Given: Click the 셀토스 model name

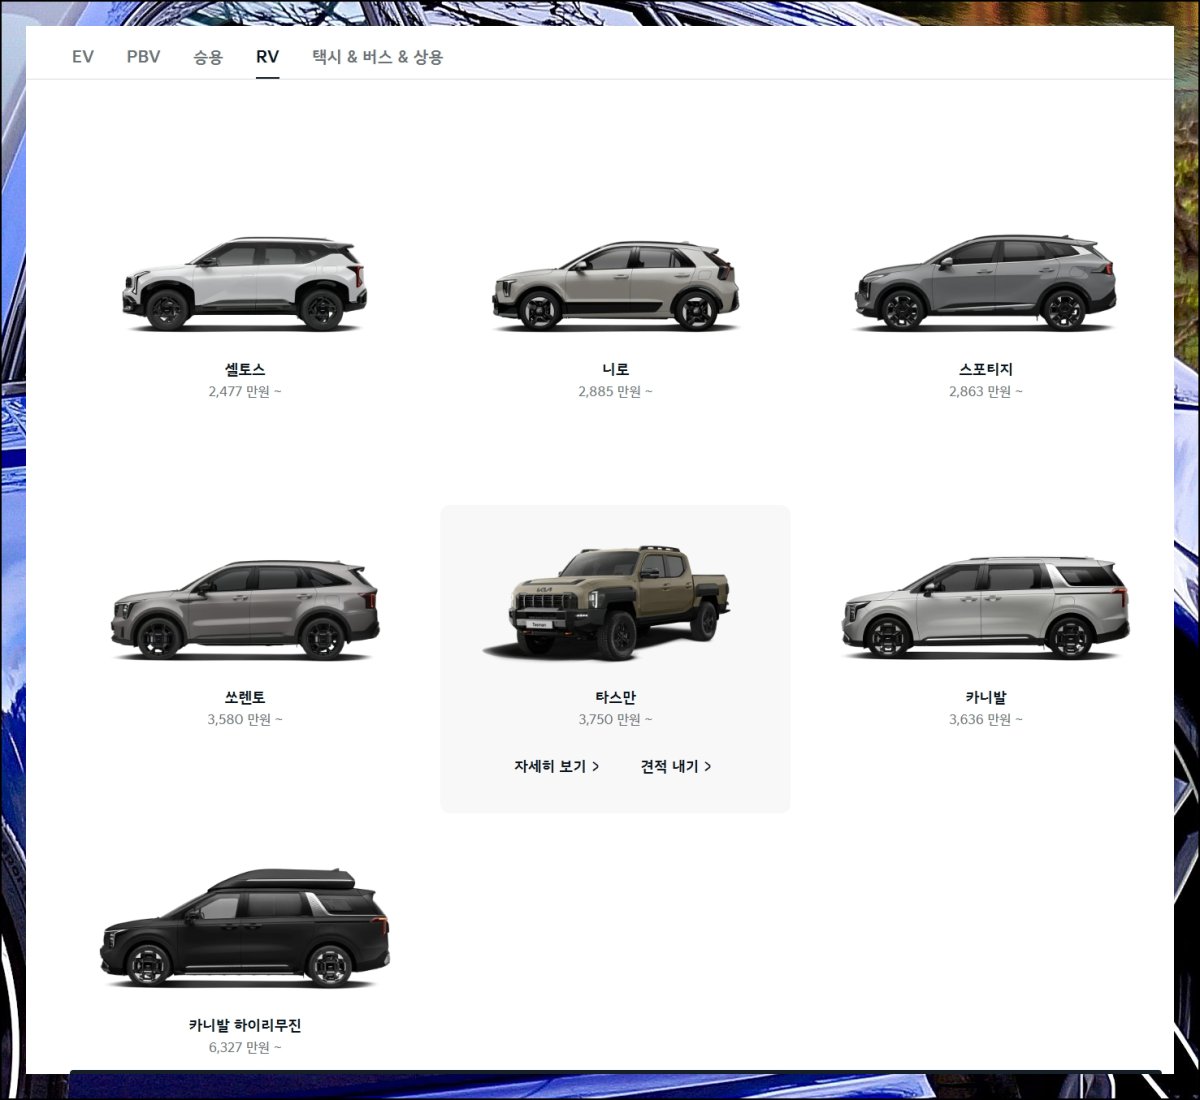Looking at the screenshot, I should [245, 369].
